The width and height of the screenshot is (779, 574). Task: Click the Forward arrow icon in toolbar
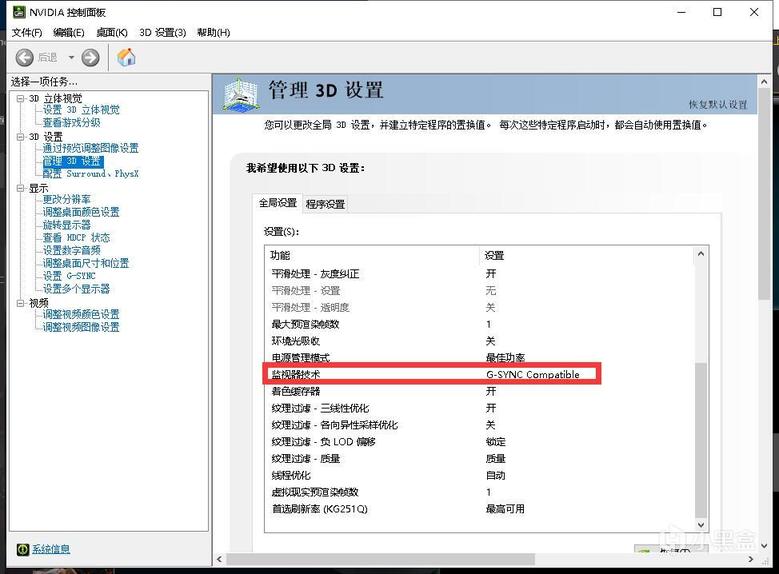90,58
